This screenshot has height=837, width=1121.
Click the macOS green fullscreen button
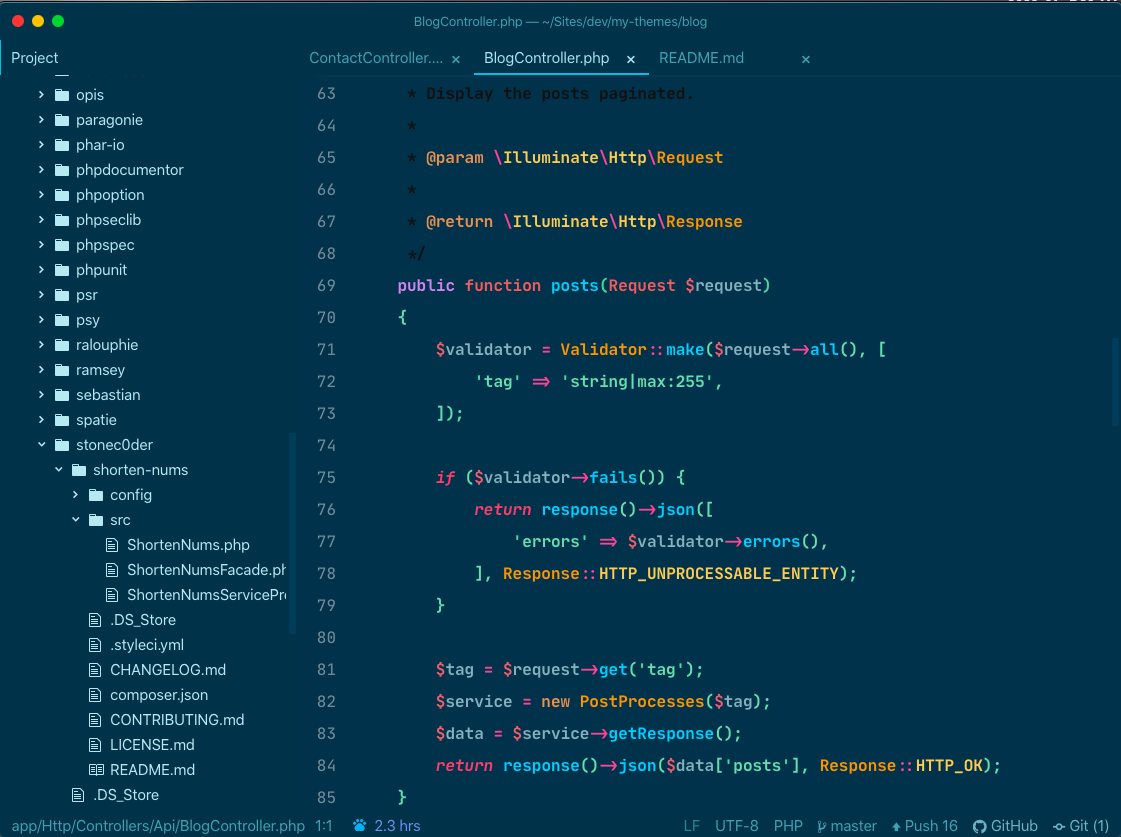click(x=58, y=21)
